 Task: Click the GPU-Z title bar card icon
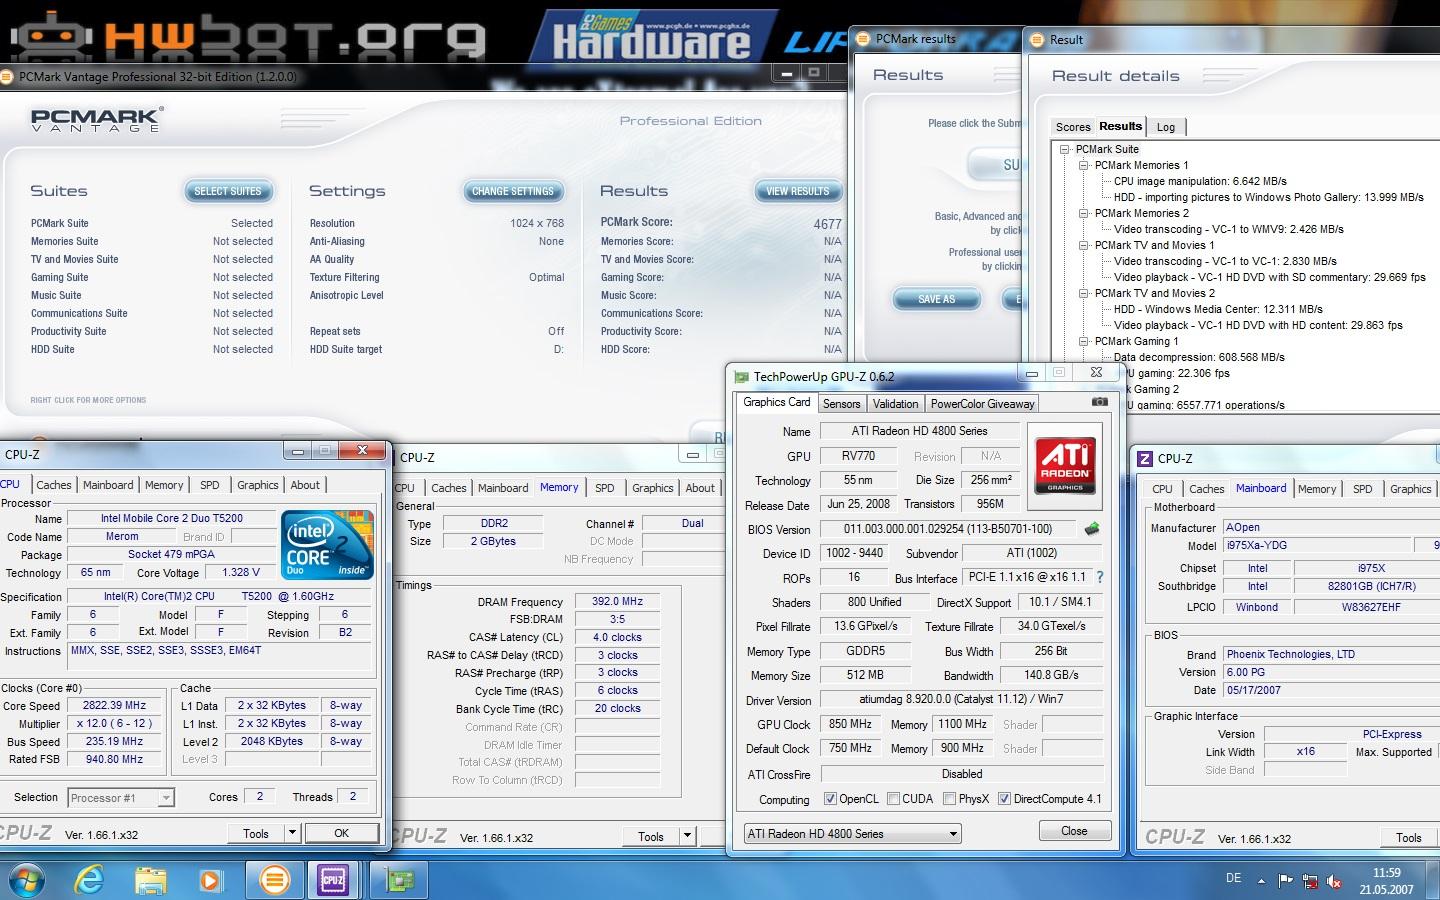[741, 377]
